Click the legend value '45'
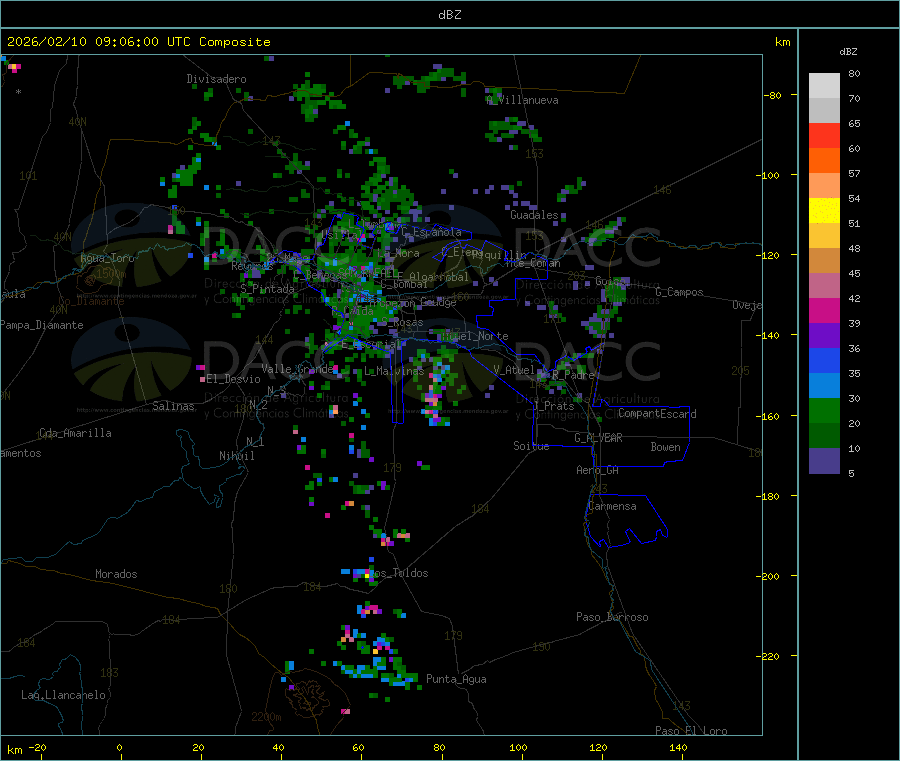 click(854, 274)
